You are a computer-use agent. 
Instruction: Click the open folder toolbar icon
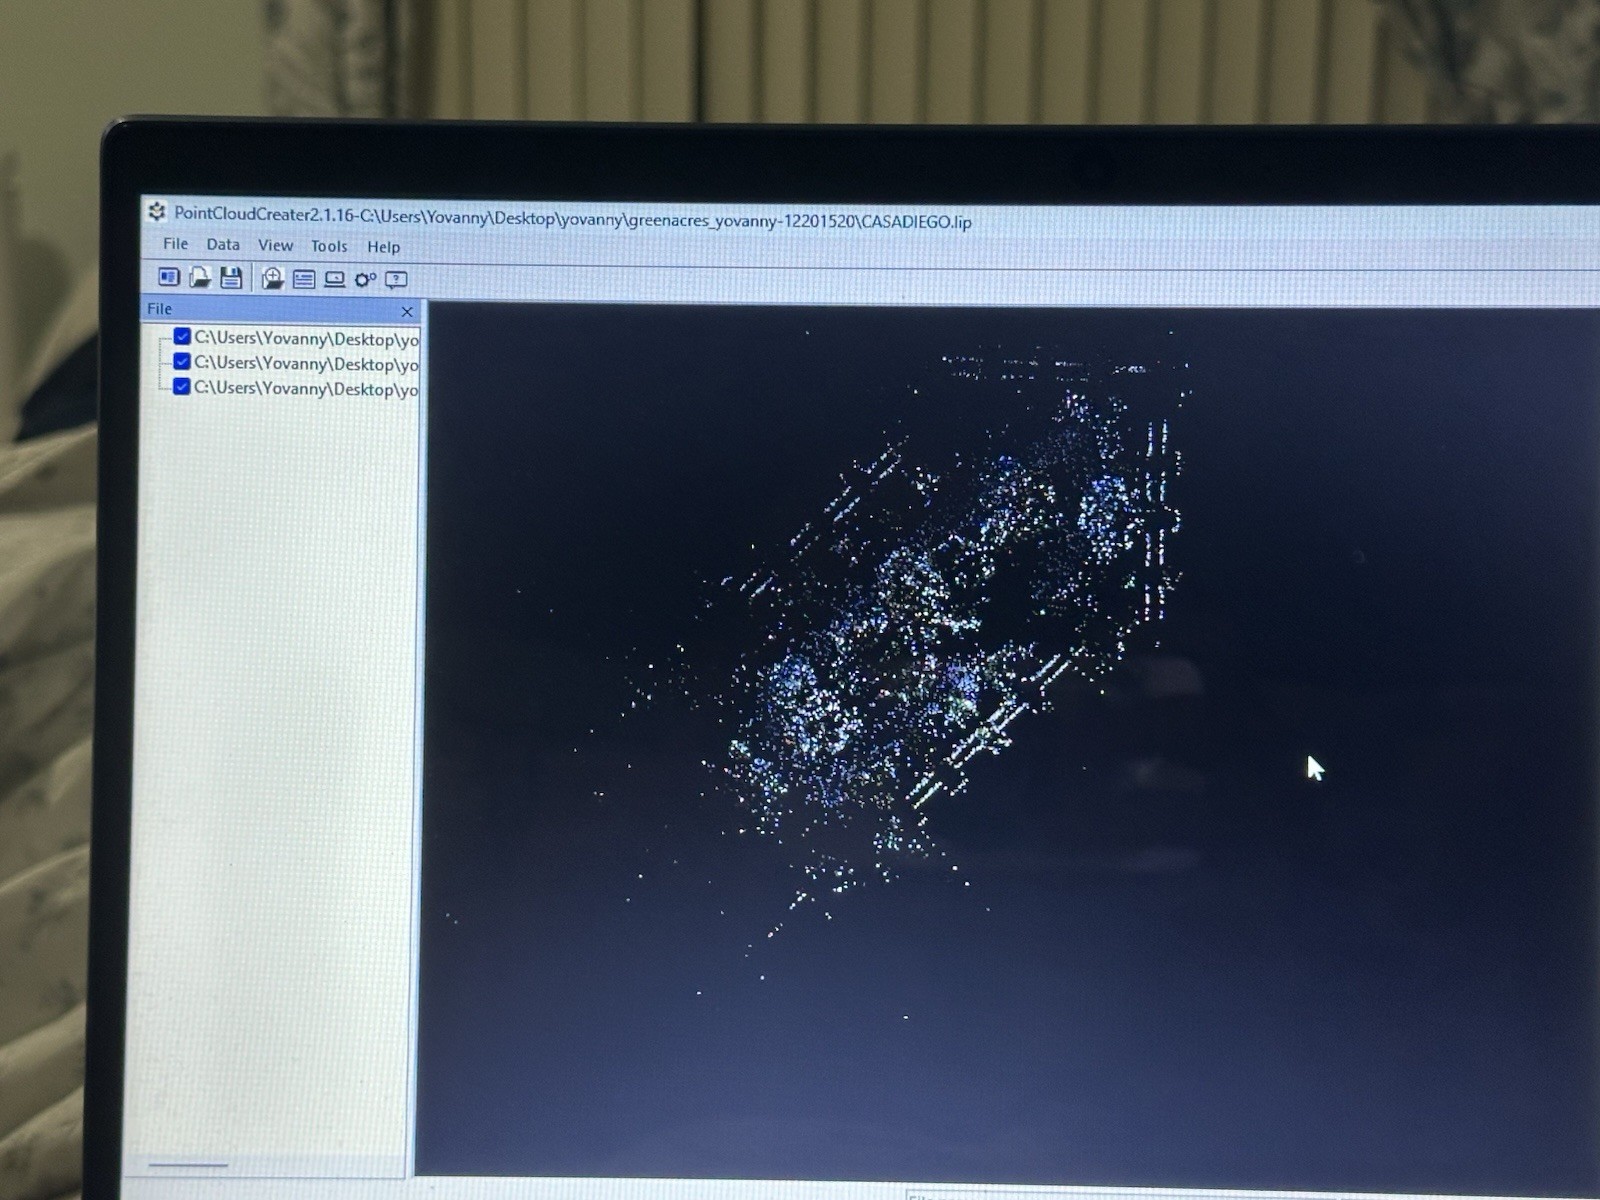pos(200,277)
